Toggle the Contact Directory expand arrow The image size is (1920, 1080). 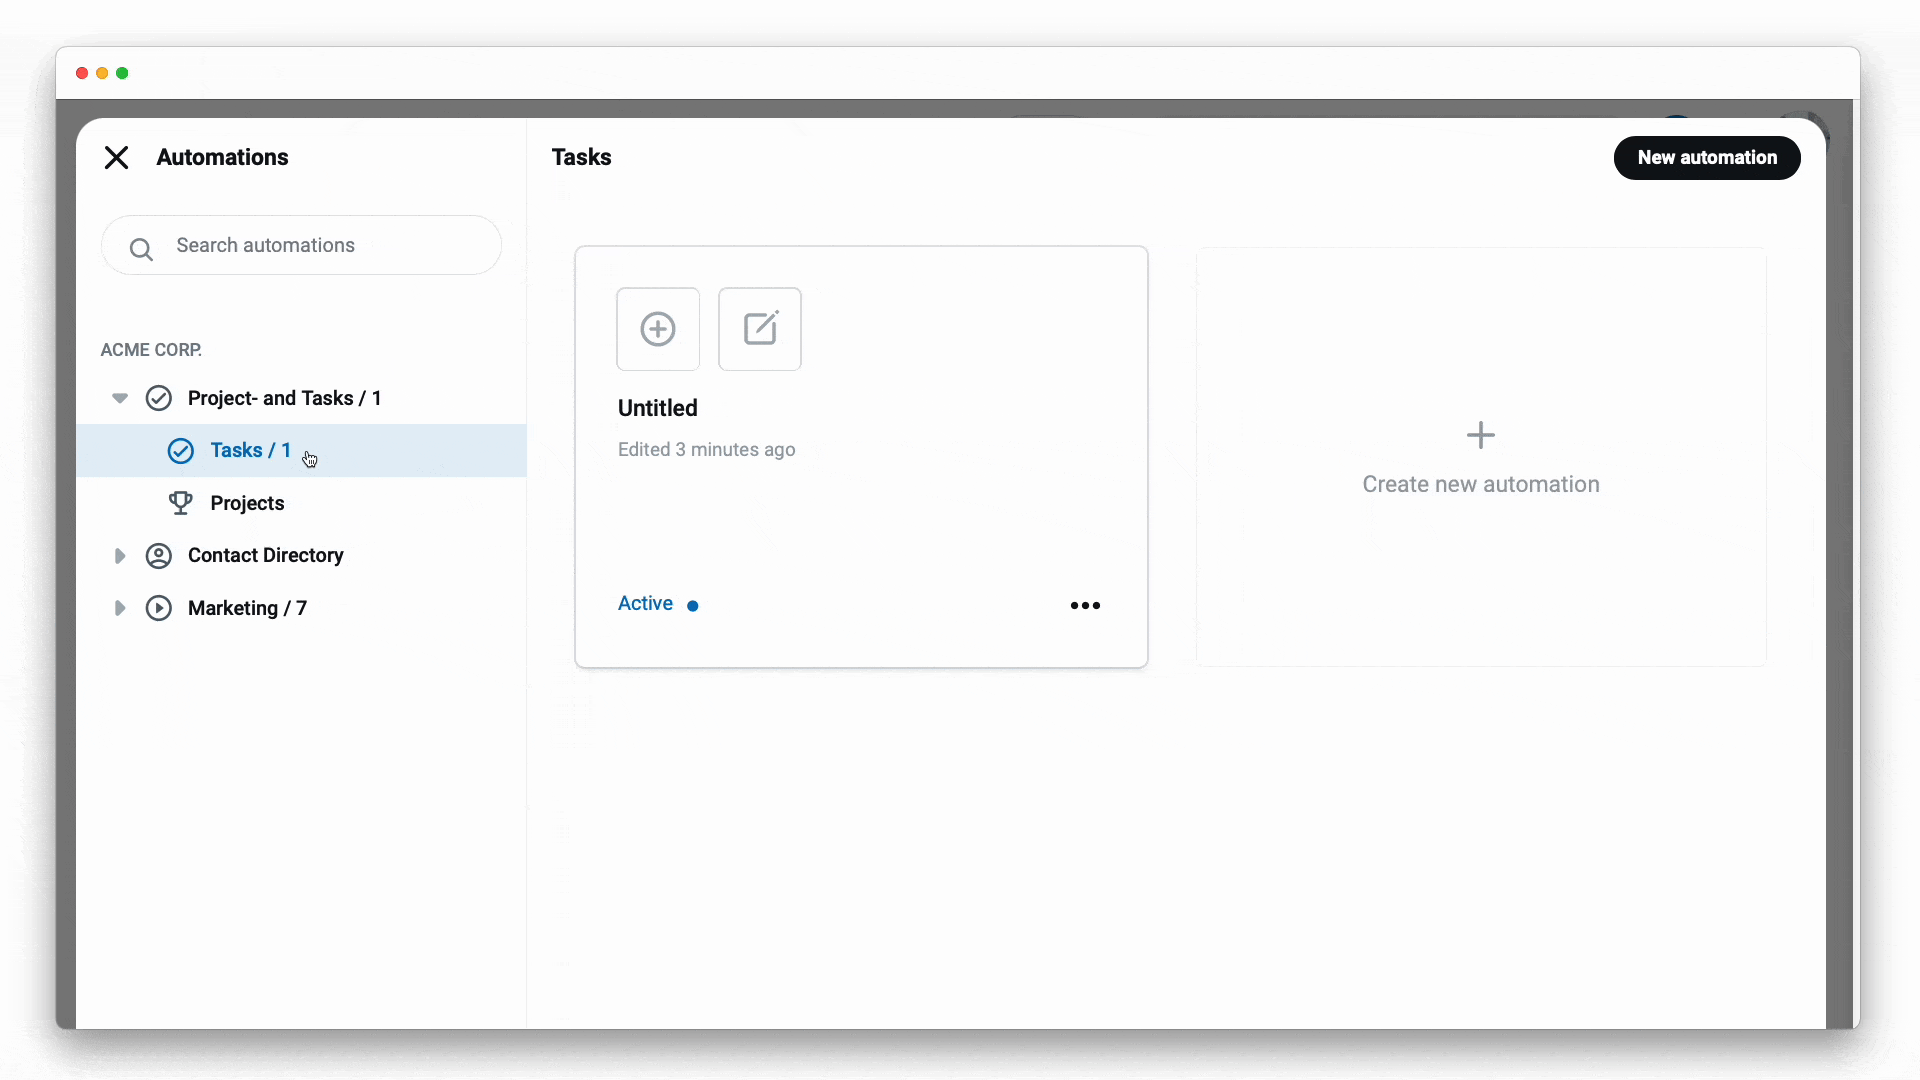click(119, 555)
